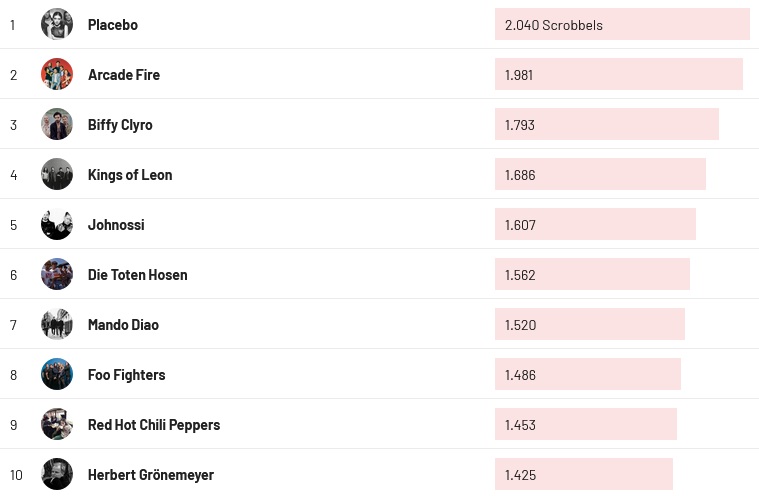Select the 1.425 scrobble bar

pyautogui.click(x=583, y=475)
